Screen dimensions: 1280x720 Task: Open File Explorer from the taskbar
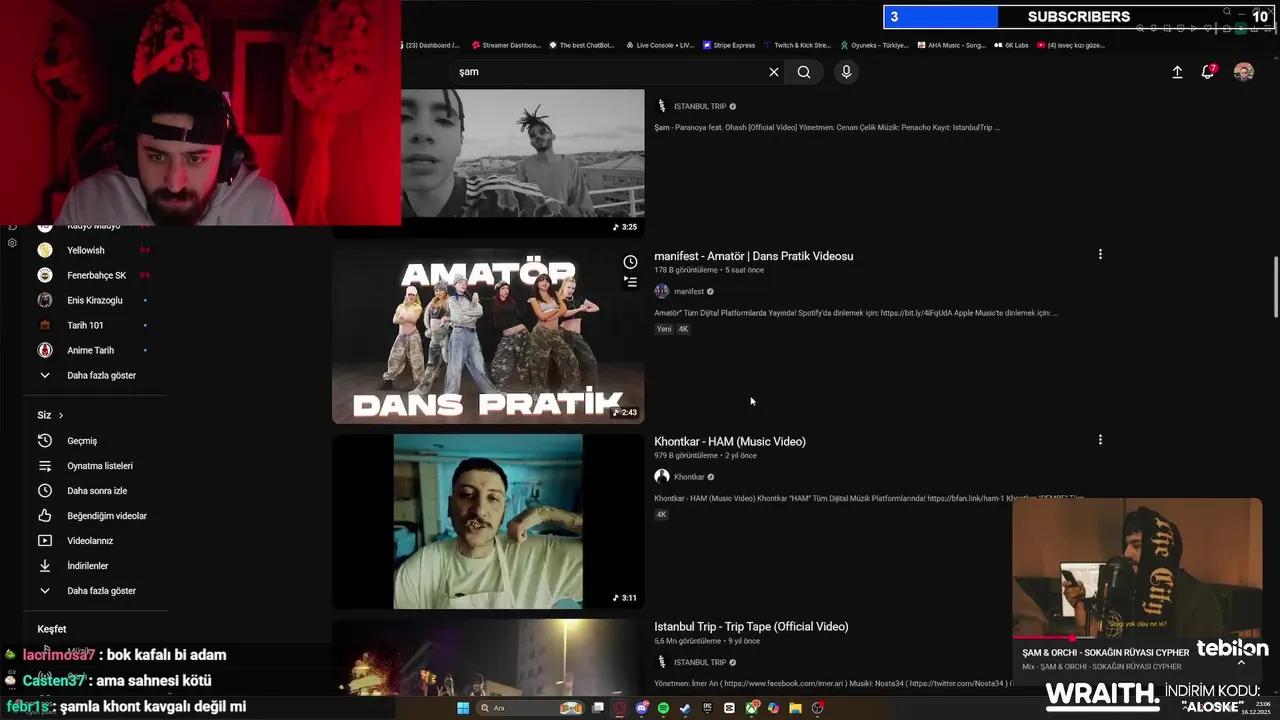click(x=795, y=708)
